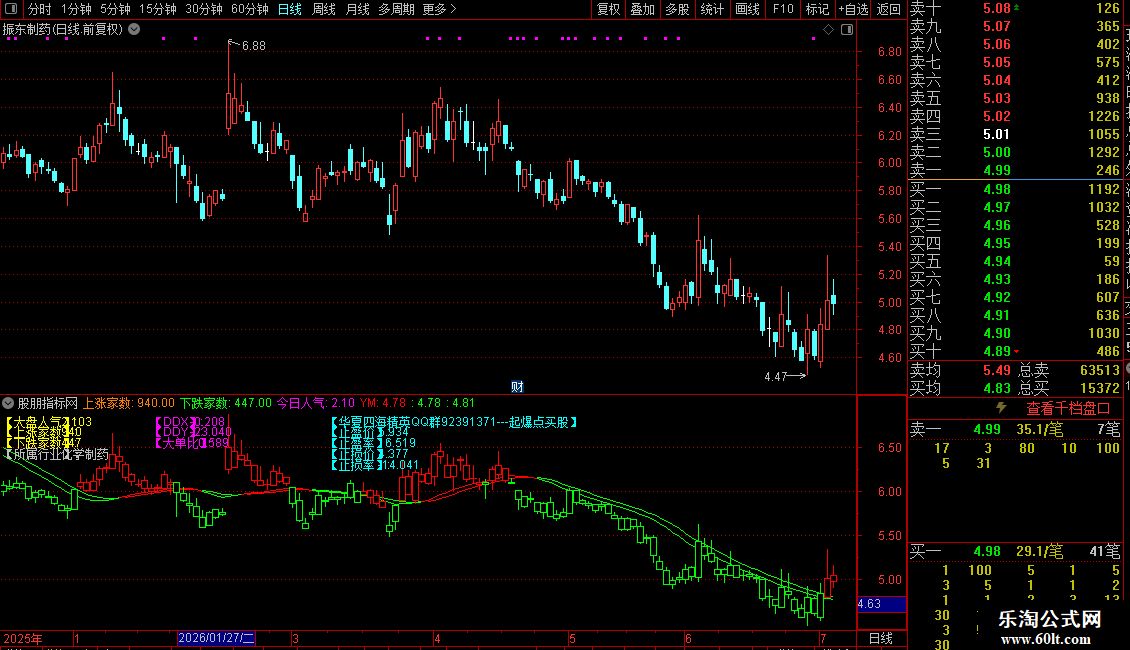The image size is (1130, 650).
Task: Click the 29.1/笔 buy queue header
Action: (x=1039, y=551)
